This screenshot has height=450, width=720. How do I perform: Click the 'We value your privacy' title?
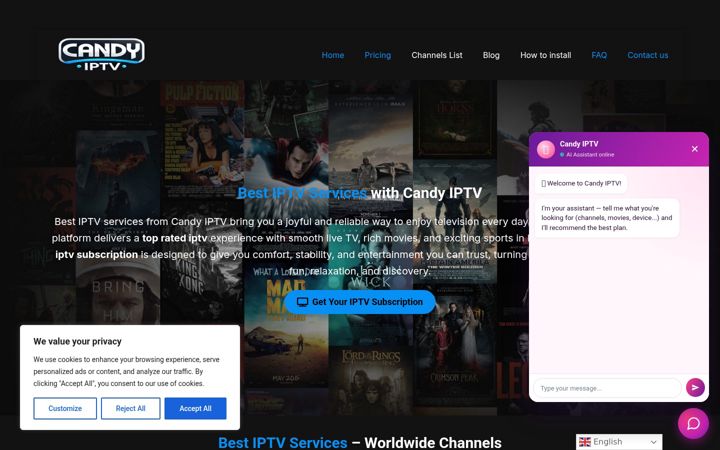click(x=77, y=341)
